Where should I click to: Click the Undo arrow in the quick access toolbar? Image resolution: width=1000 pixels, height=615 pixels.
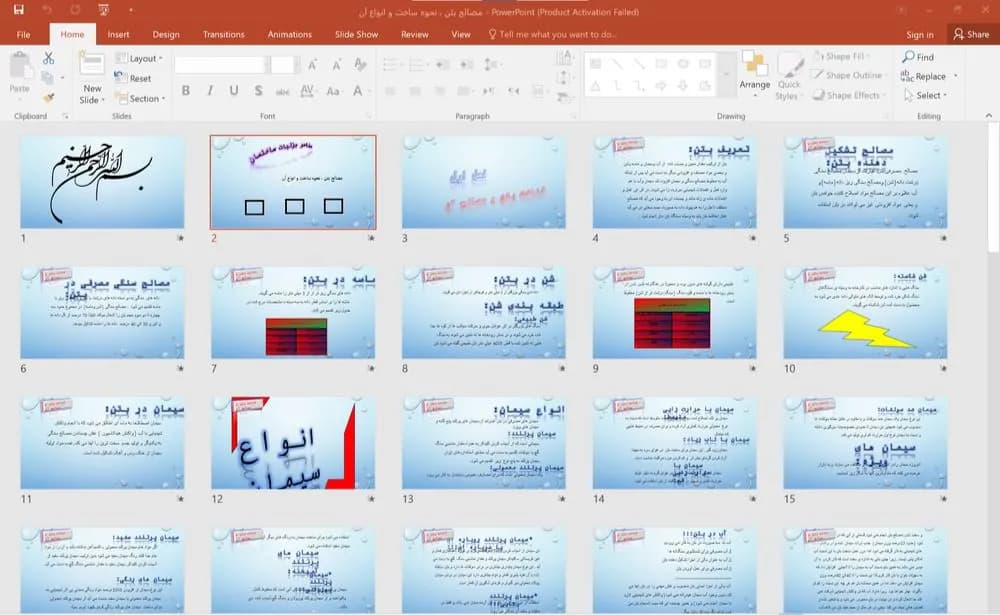47,10
